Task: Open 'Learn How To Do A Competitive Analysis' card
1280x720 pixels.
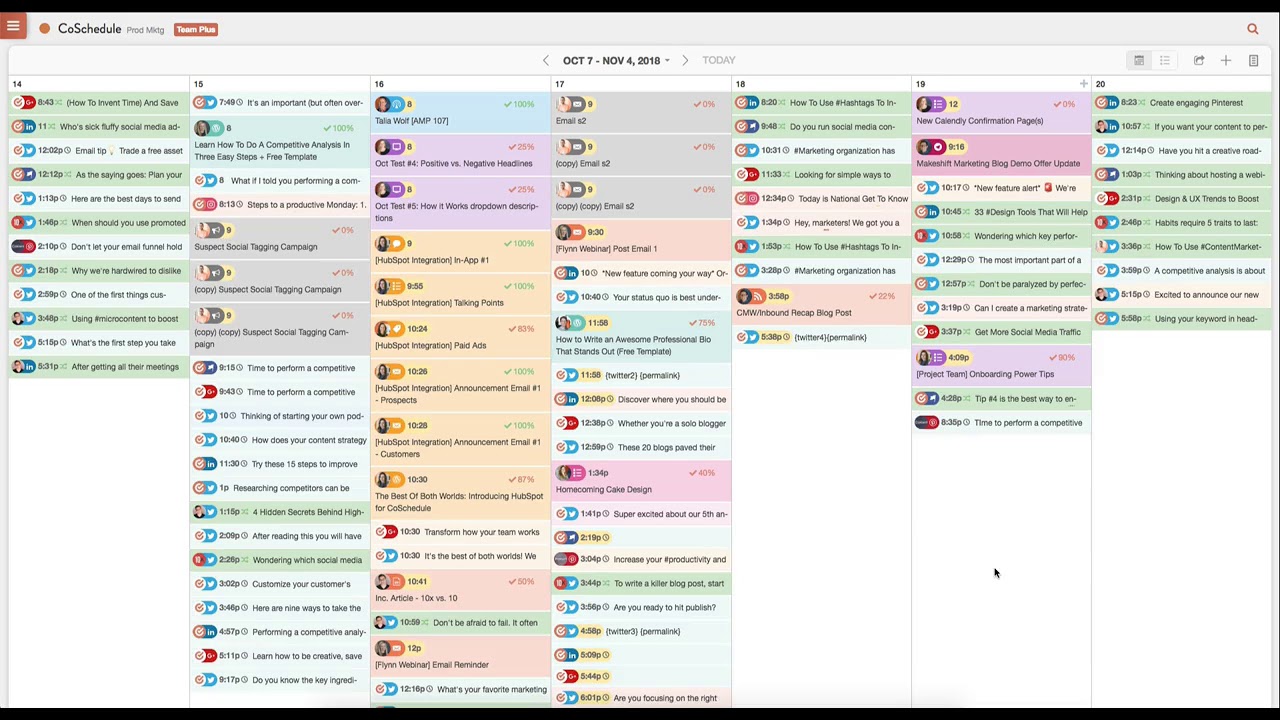Action: pyautogui.click(x=280, y=143)
